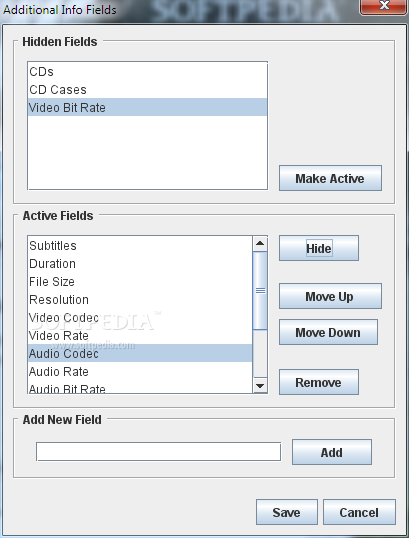Select File Size in Active Fields
Viewport: 409px width, 538px height.
tap(140, 281)
